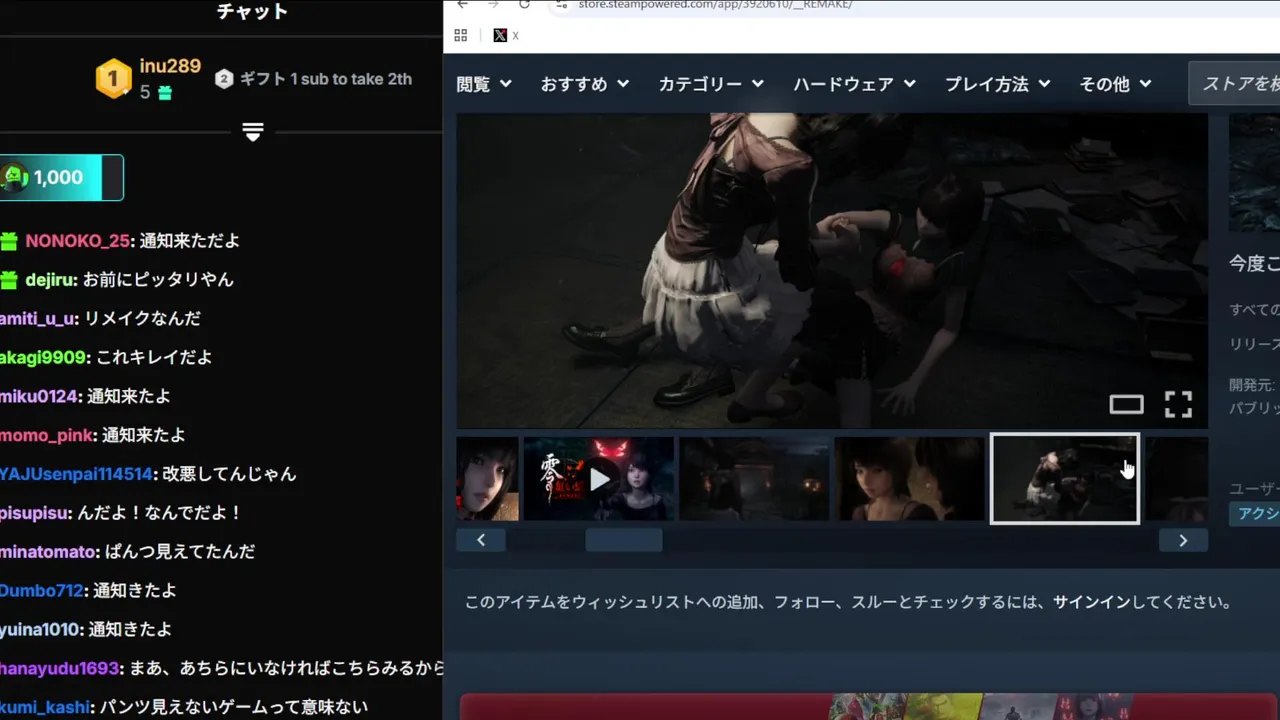
Task: Open the カテゴリー dropdown menu
Action: pos(711,84)
